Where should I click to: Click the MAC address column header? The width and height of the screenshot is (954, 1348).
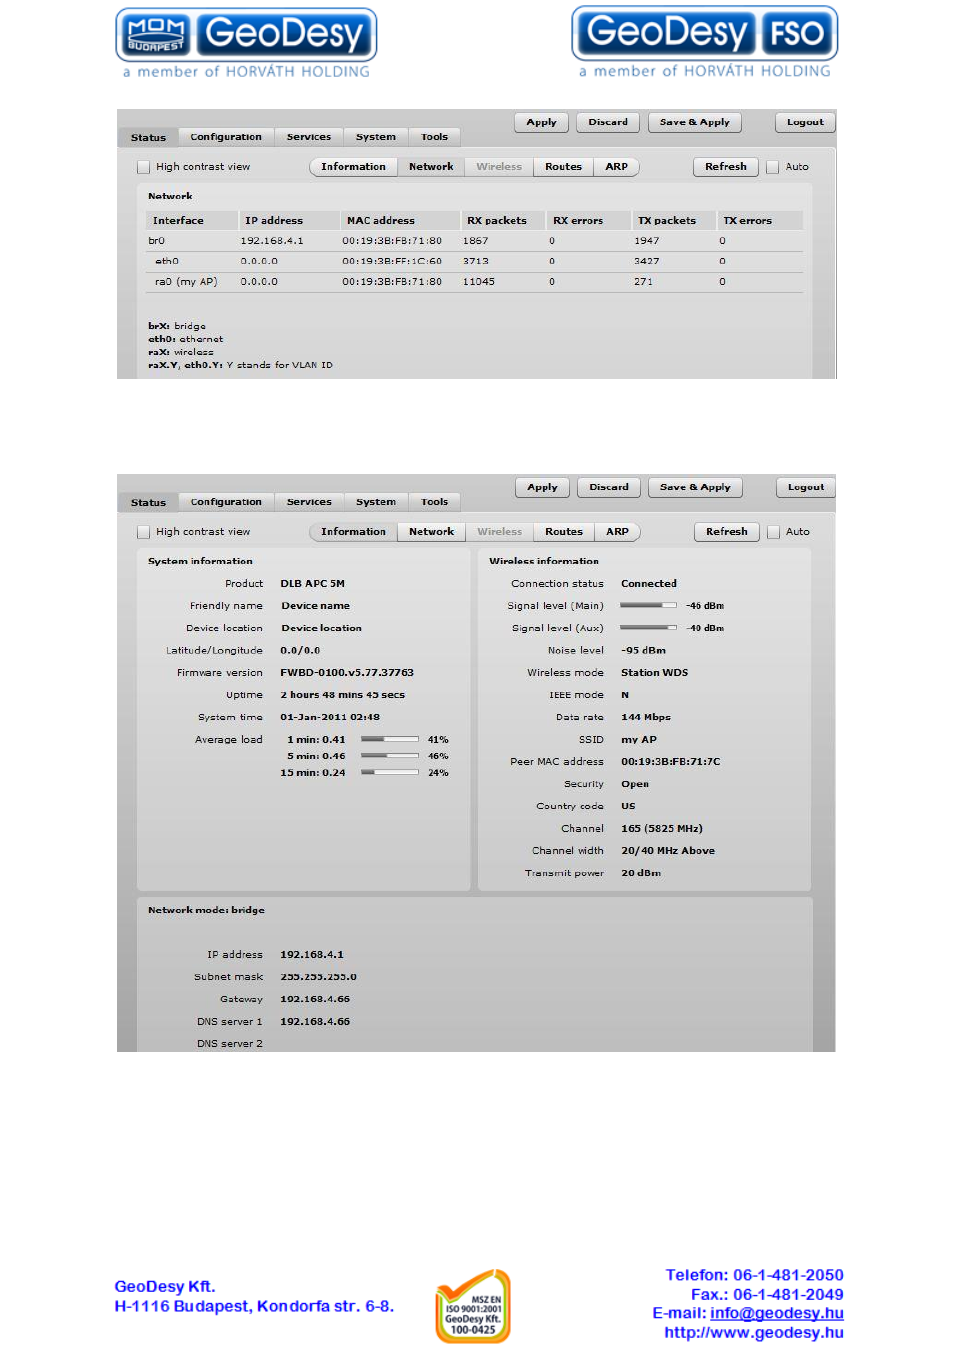[381, 220]
